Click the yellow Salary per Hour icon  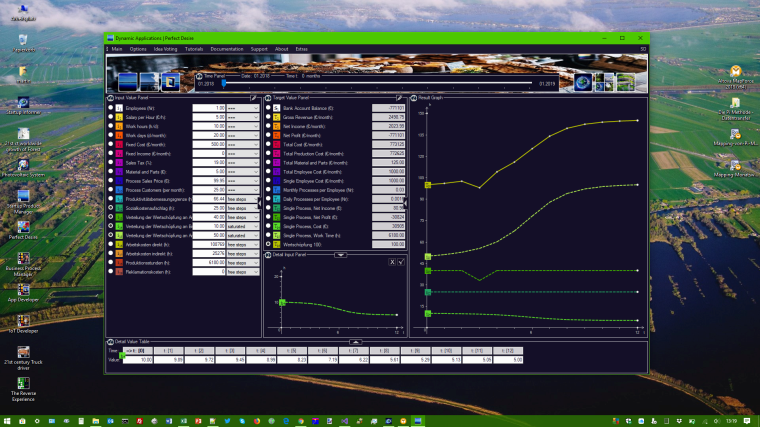click(x=119, y=117)
